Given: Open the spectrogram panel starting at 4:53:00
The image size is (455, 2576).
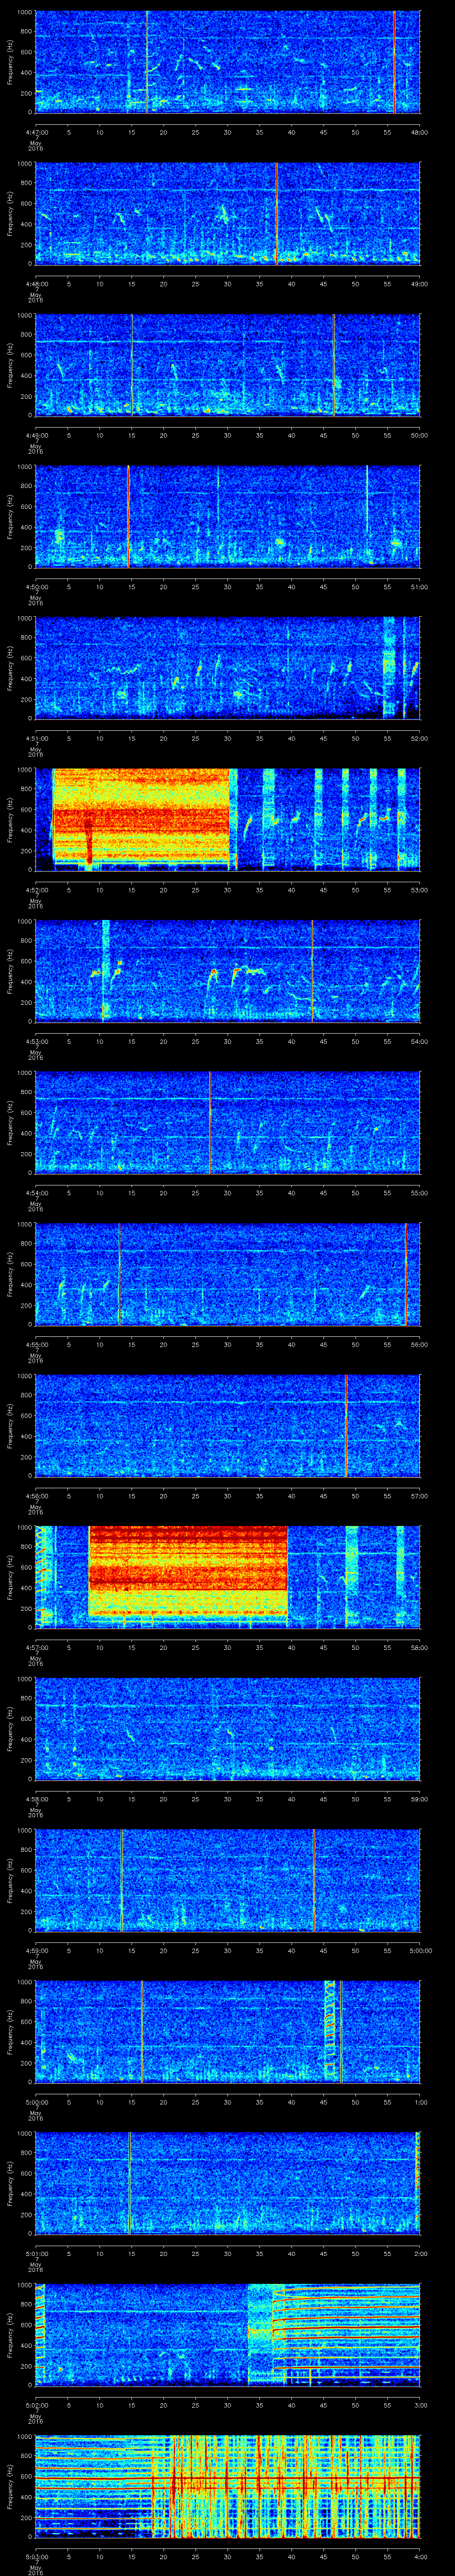Looking at the screenshot, I should coord(228,971).
